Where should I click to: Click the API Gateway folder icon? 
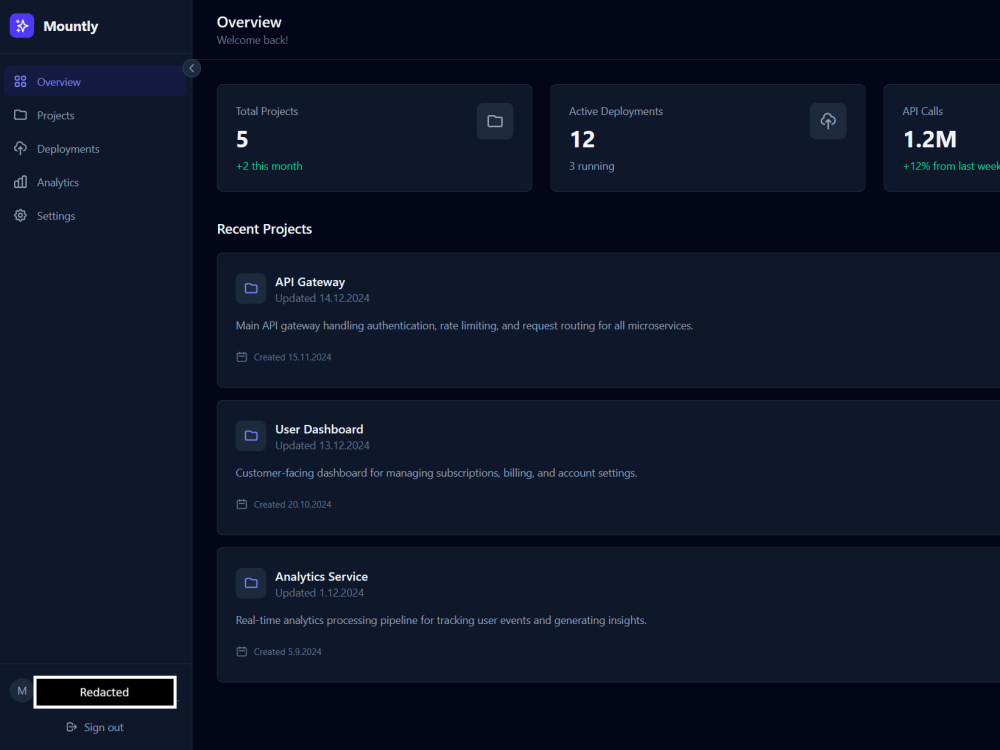[x=251, y=288]
